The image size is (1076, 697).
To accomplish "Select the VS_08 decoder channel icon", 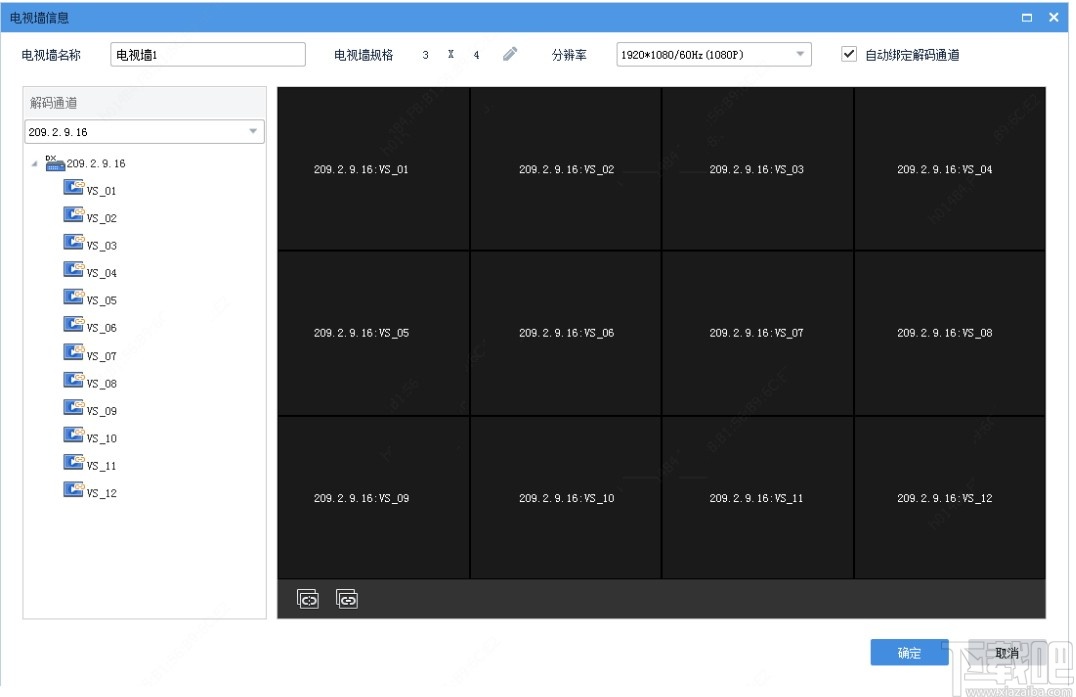I will pyautogui.click(x=73, y=379).
